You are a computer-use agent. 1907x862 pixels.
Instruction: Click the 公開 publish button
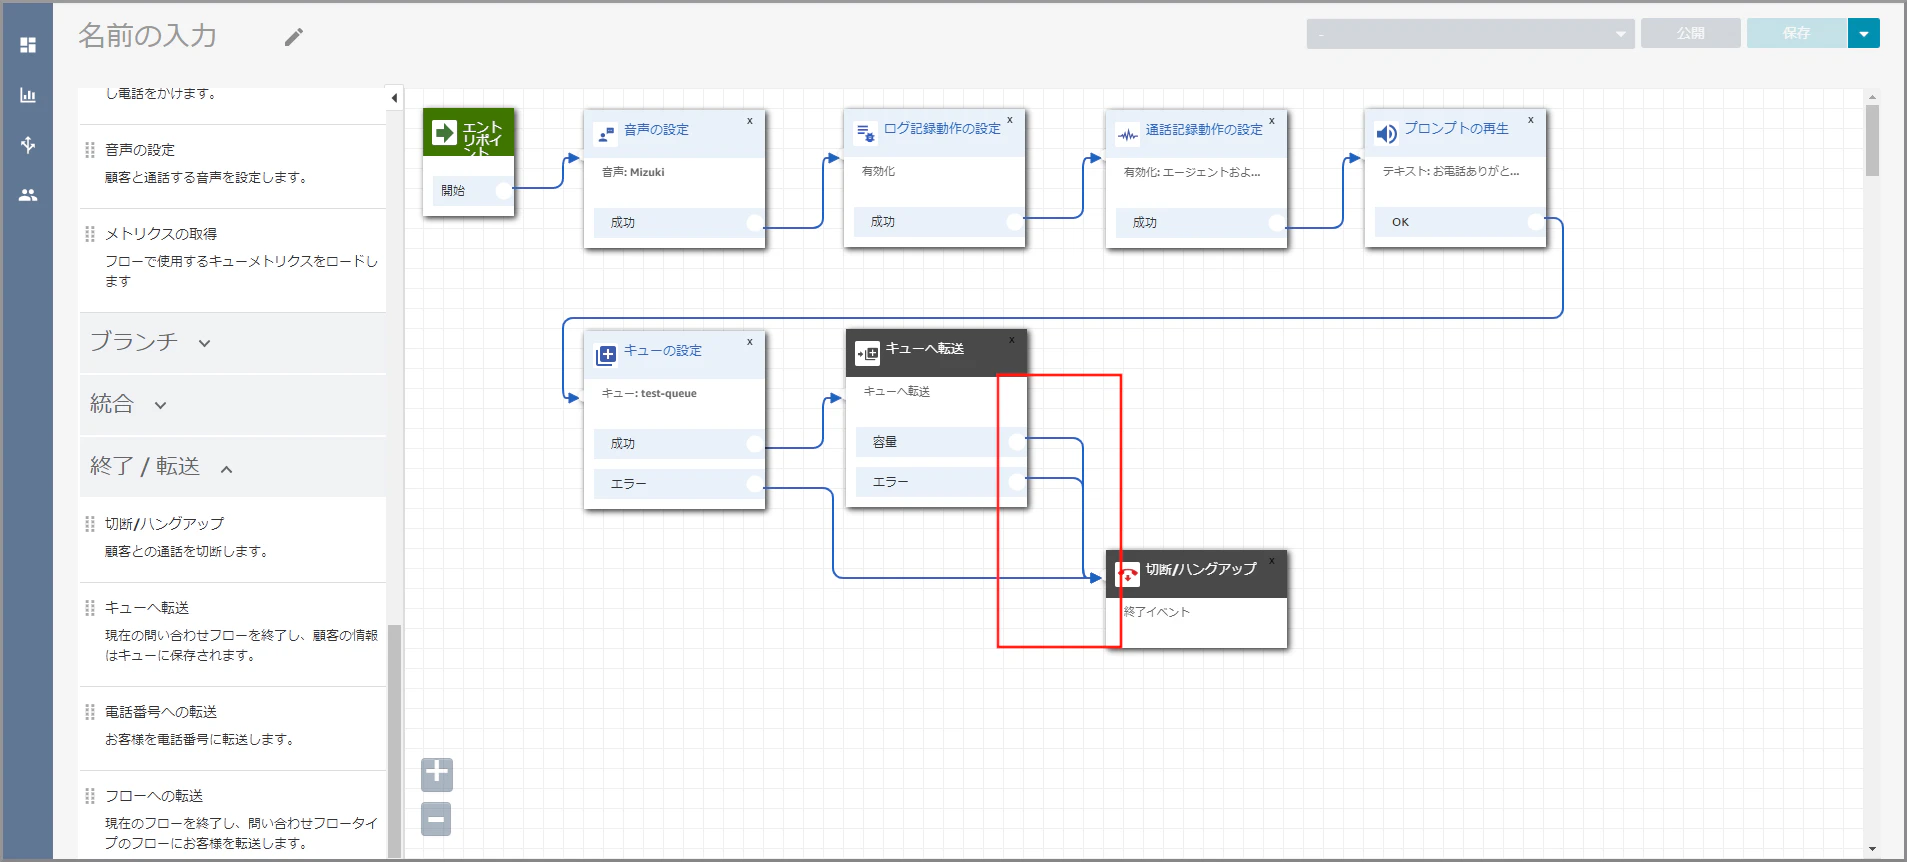pos(1691,34)
